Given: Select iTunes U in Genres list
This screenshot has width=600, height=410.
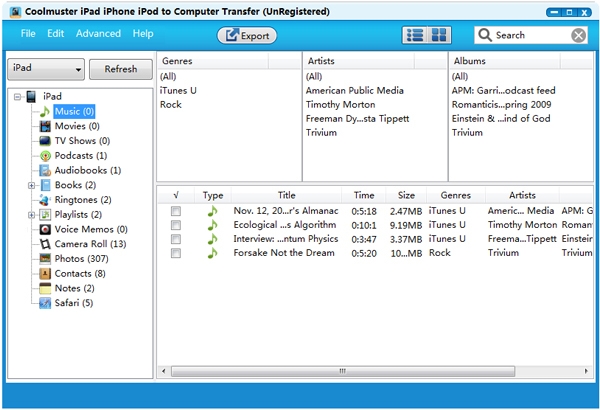Looking at the screenshot, I should [x=178, y=91].
